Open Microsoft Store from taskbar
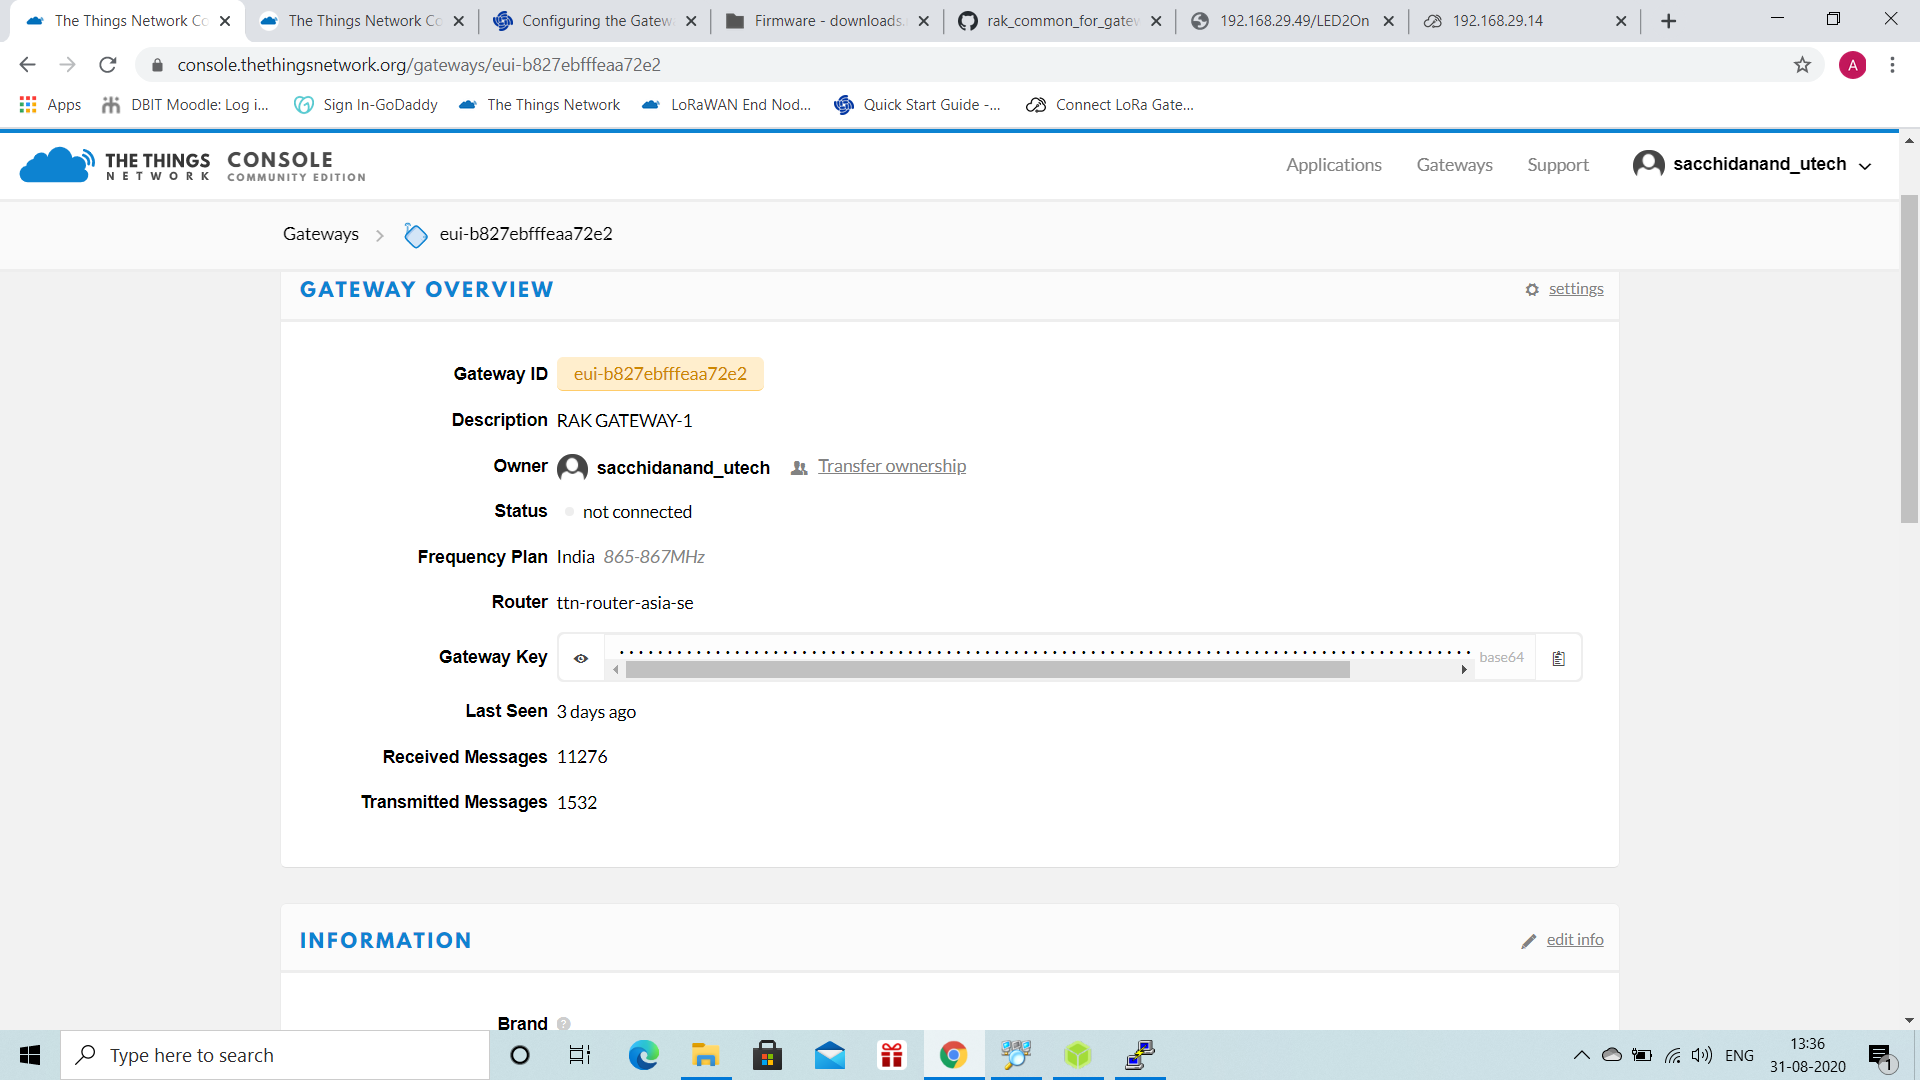 (767, 1055)
